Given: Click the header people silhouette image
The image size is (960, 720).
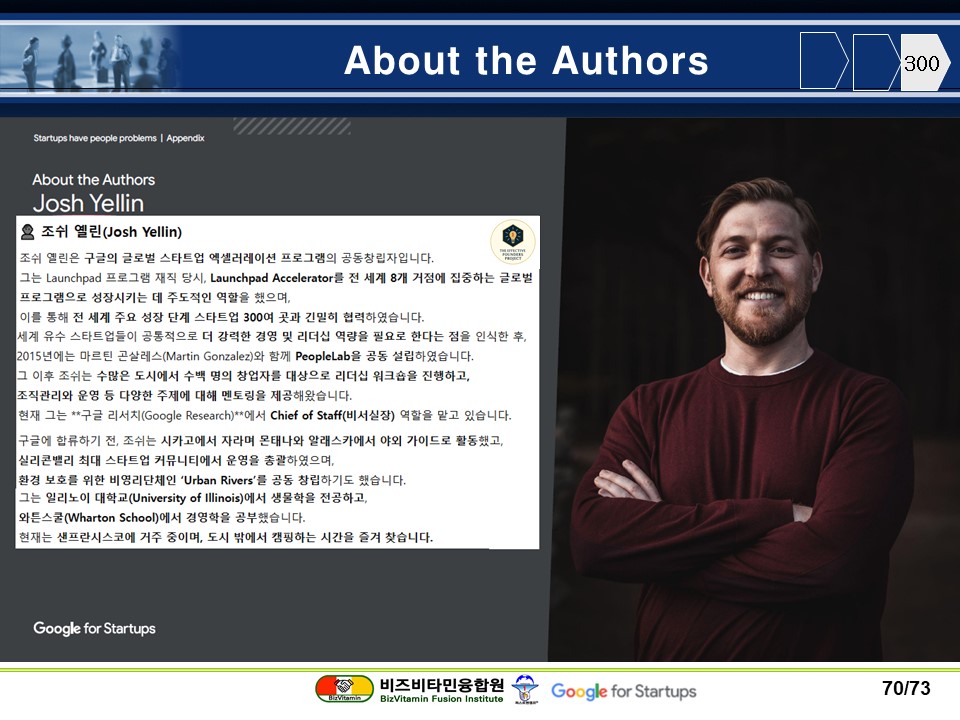Looking at the screenshot, I should click(92, 59).
